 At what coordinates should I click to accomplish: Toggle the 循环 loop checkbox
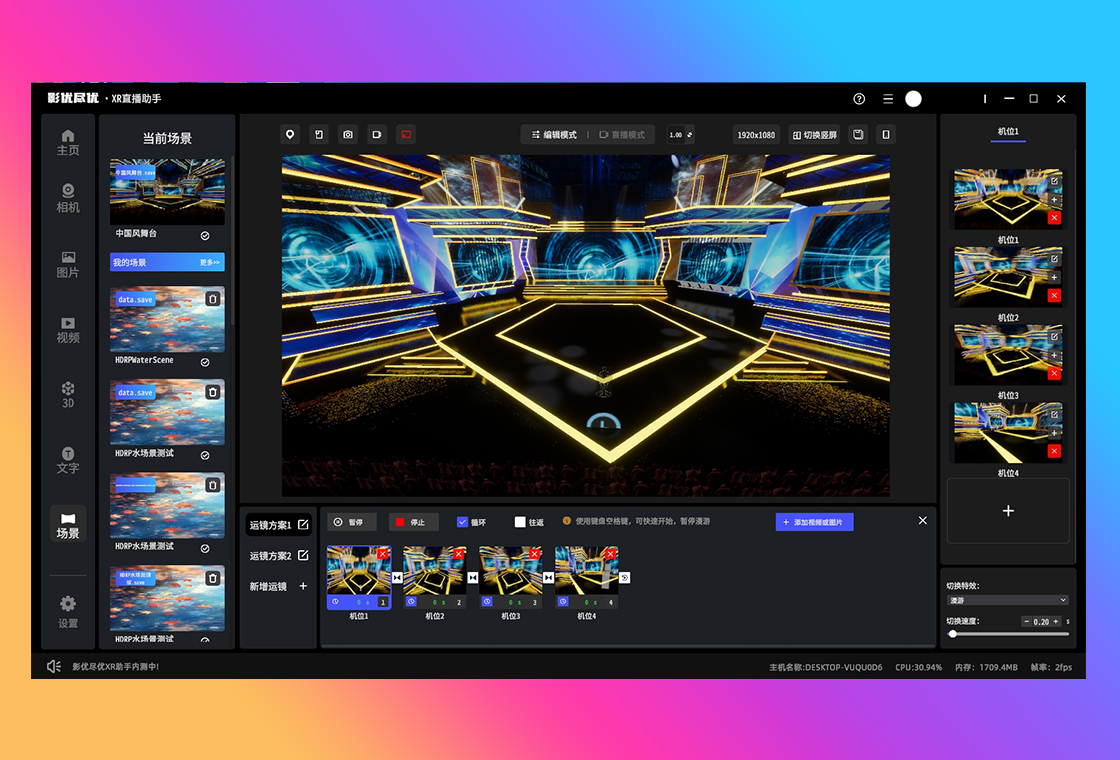(463, 522)
